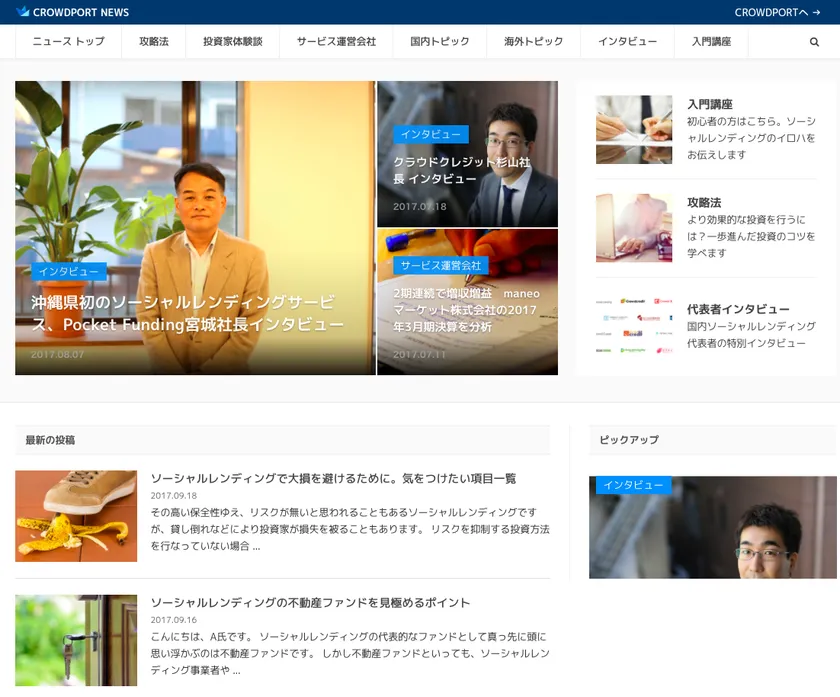The height and width of the screenshot is (697, 840).
Task: Click the CROWDPORT NEWS bird logo icon
Action: pos(22,11)
